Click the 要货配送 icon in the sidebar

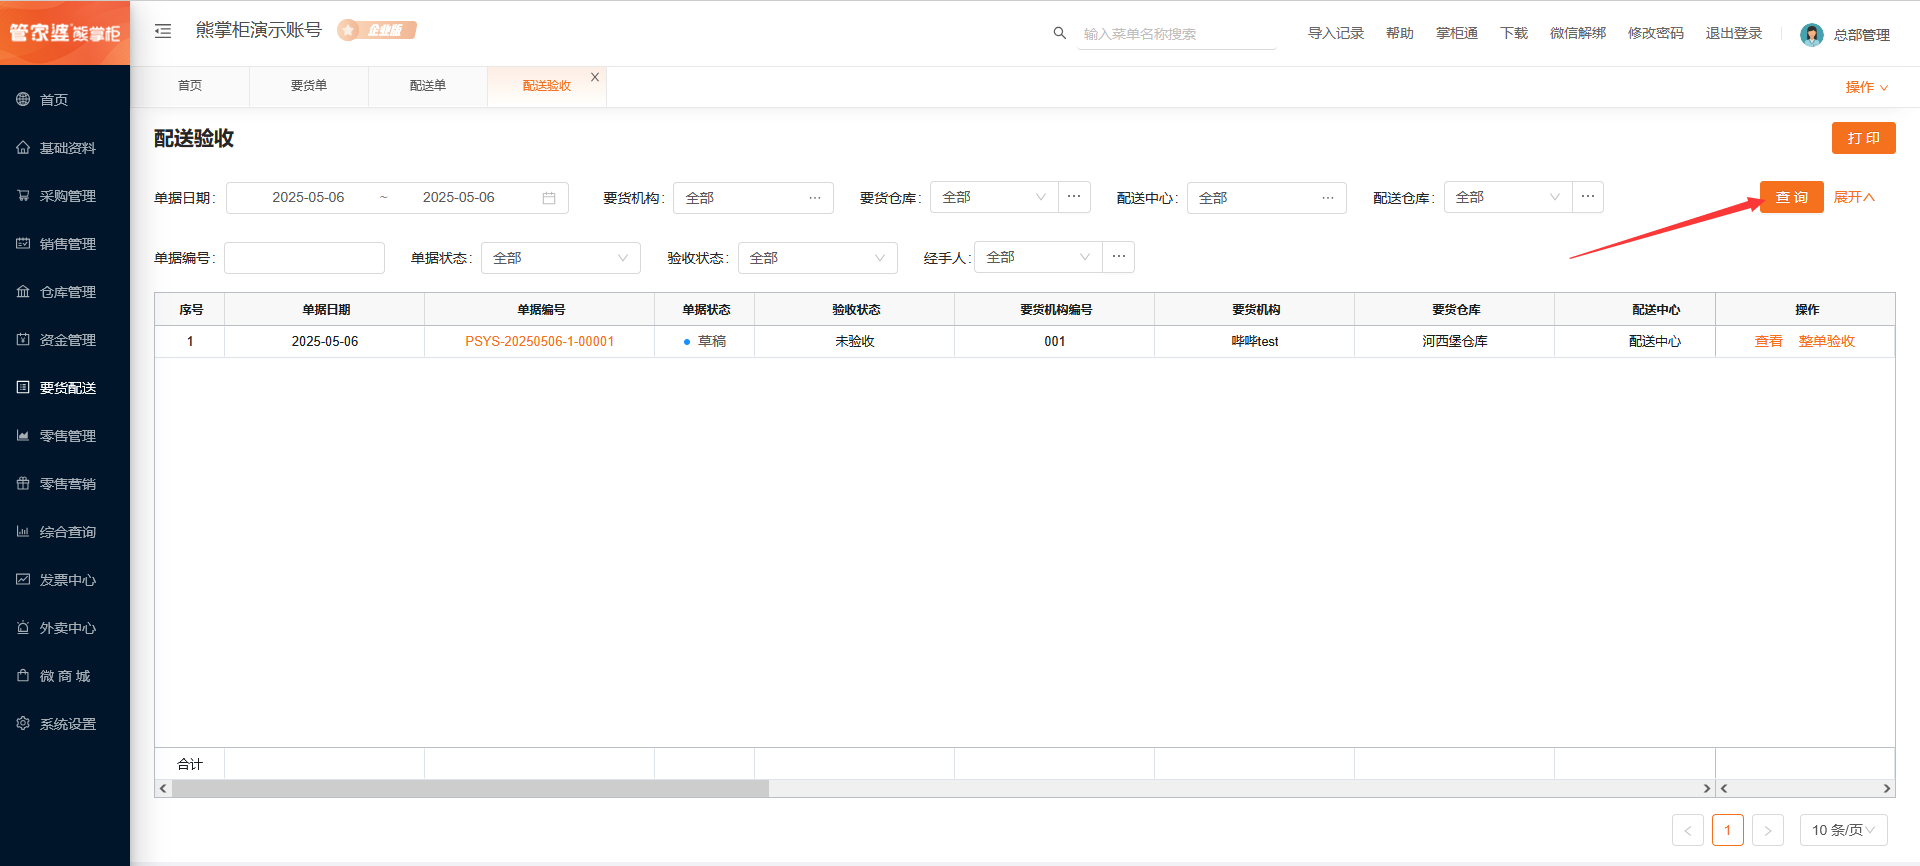tap(23, 387)
